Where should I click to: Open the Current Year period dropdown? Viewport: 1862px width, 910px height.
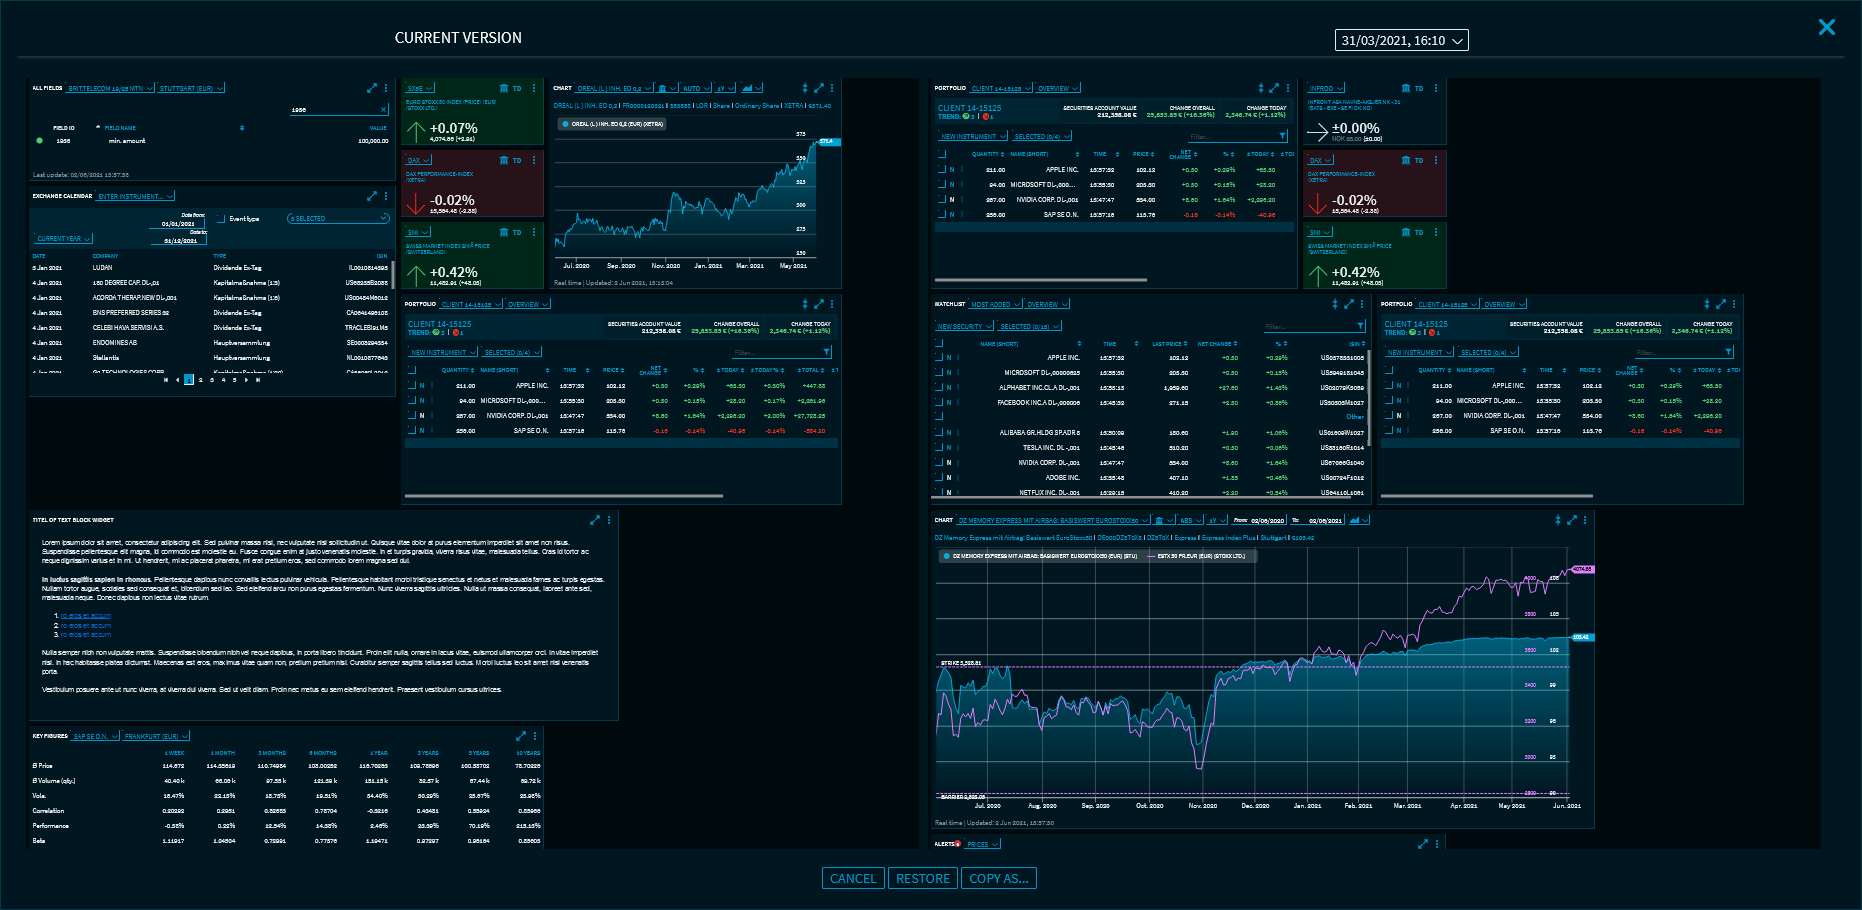coord(64,238)
